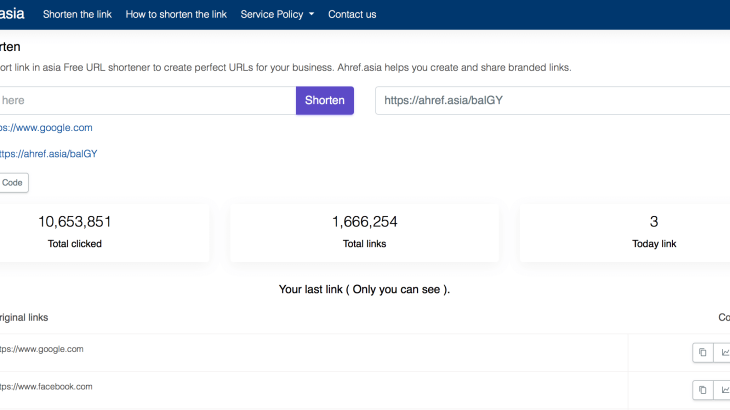This screenshot has height=410, width=730.
Task: Copy the google.com row's short link
Action: (702, 352)
